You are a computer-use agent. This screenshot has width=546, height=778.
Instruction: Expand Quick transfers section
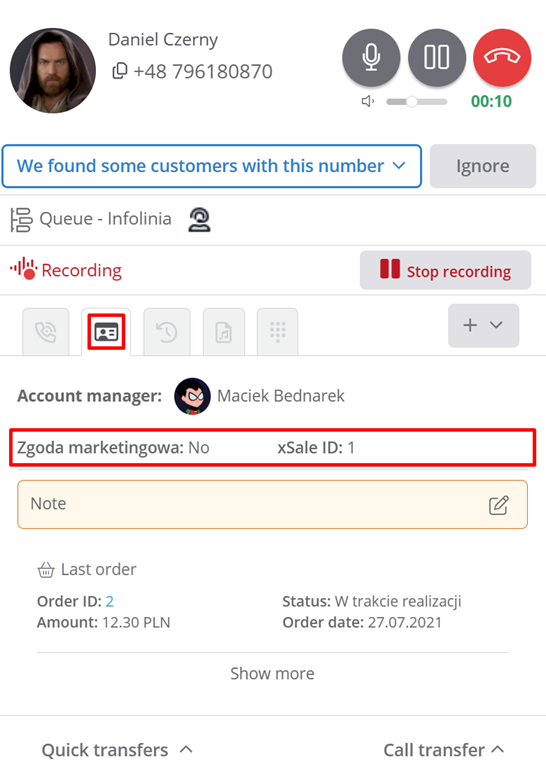117,750
